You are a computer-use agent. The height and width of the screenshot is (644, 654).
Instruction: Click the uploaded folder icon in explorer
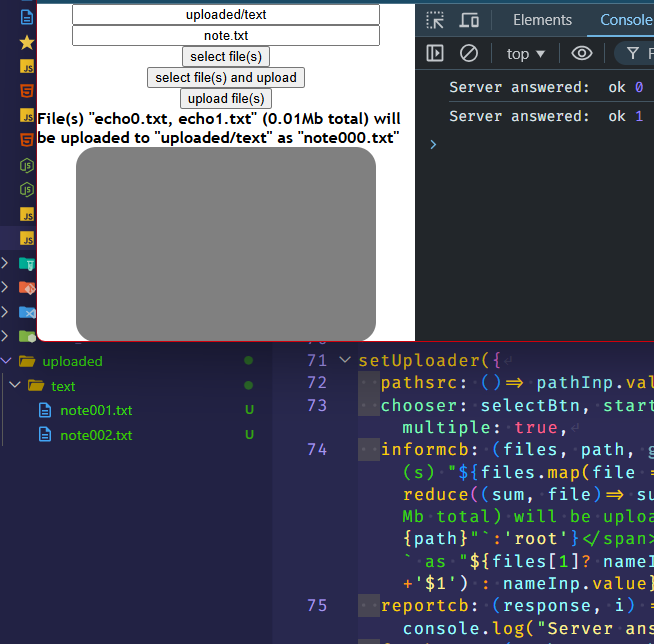click(27, 361)
